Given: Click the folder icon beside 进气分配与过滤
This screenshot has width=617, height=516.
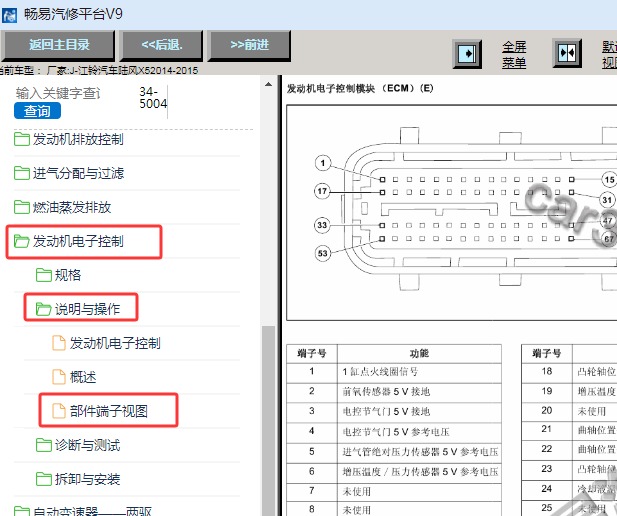Looking at the screenshot, I should click(x=22, y=173).
